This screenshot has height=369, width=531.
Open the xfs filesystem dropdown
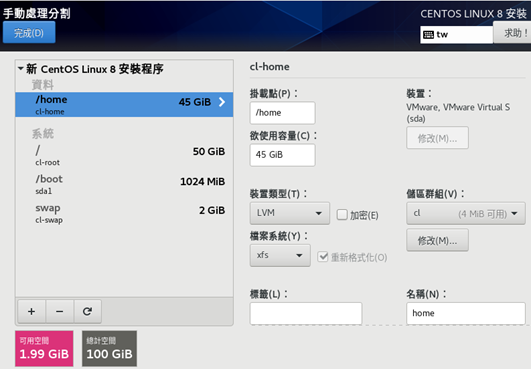280,255
